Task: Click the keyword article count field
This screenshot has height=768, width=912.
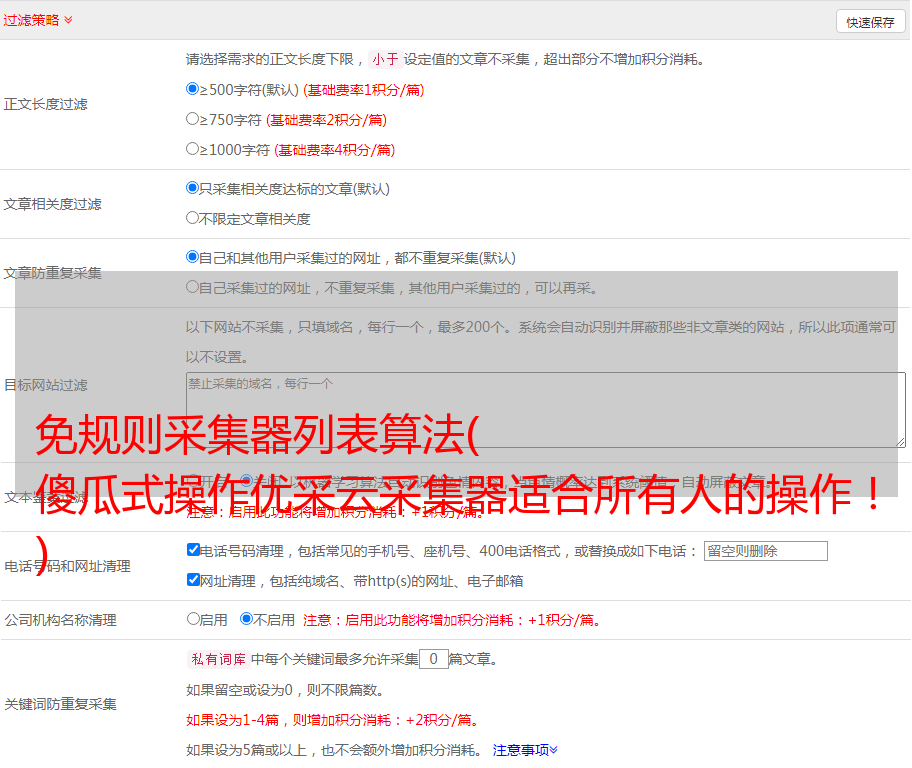Action: tap(433, 659)
